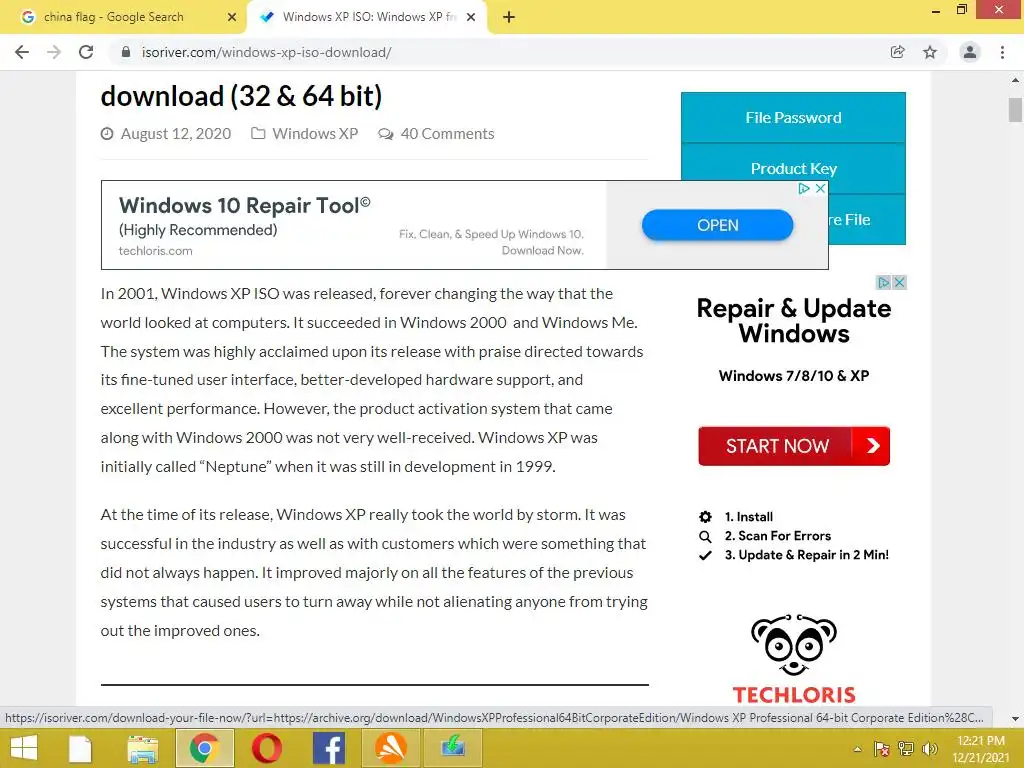The width and height of the screenshot is (1024, 768).
Task: Close the Windows XP ISO tab
Action: click(471, 17)
